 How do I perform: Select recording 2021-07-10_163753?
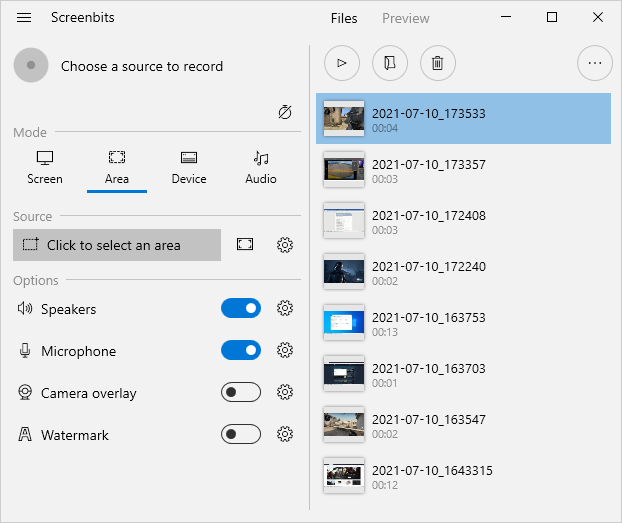pyautogui.click(x=463, y=323)
